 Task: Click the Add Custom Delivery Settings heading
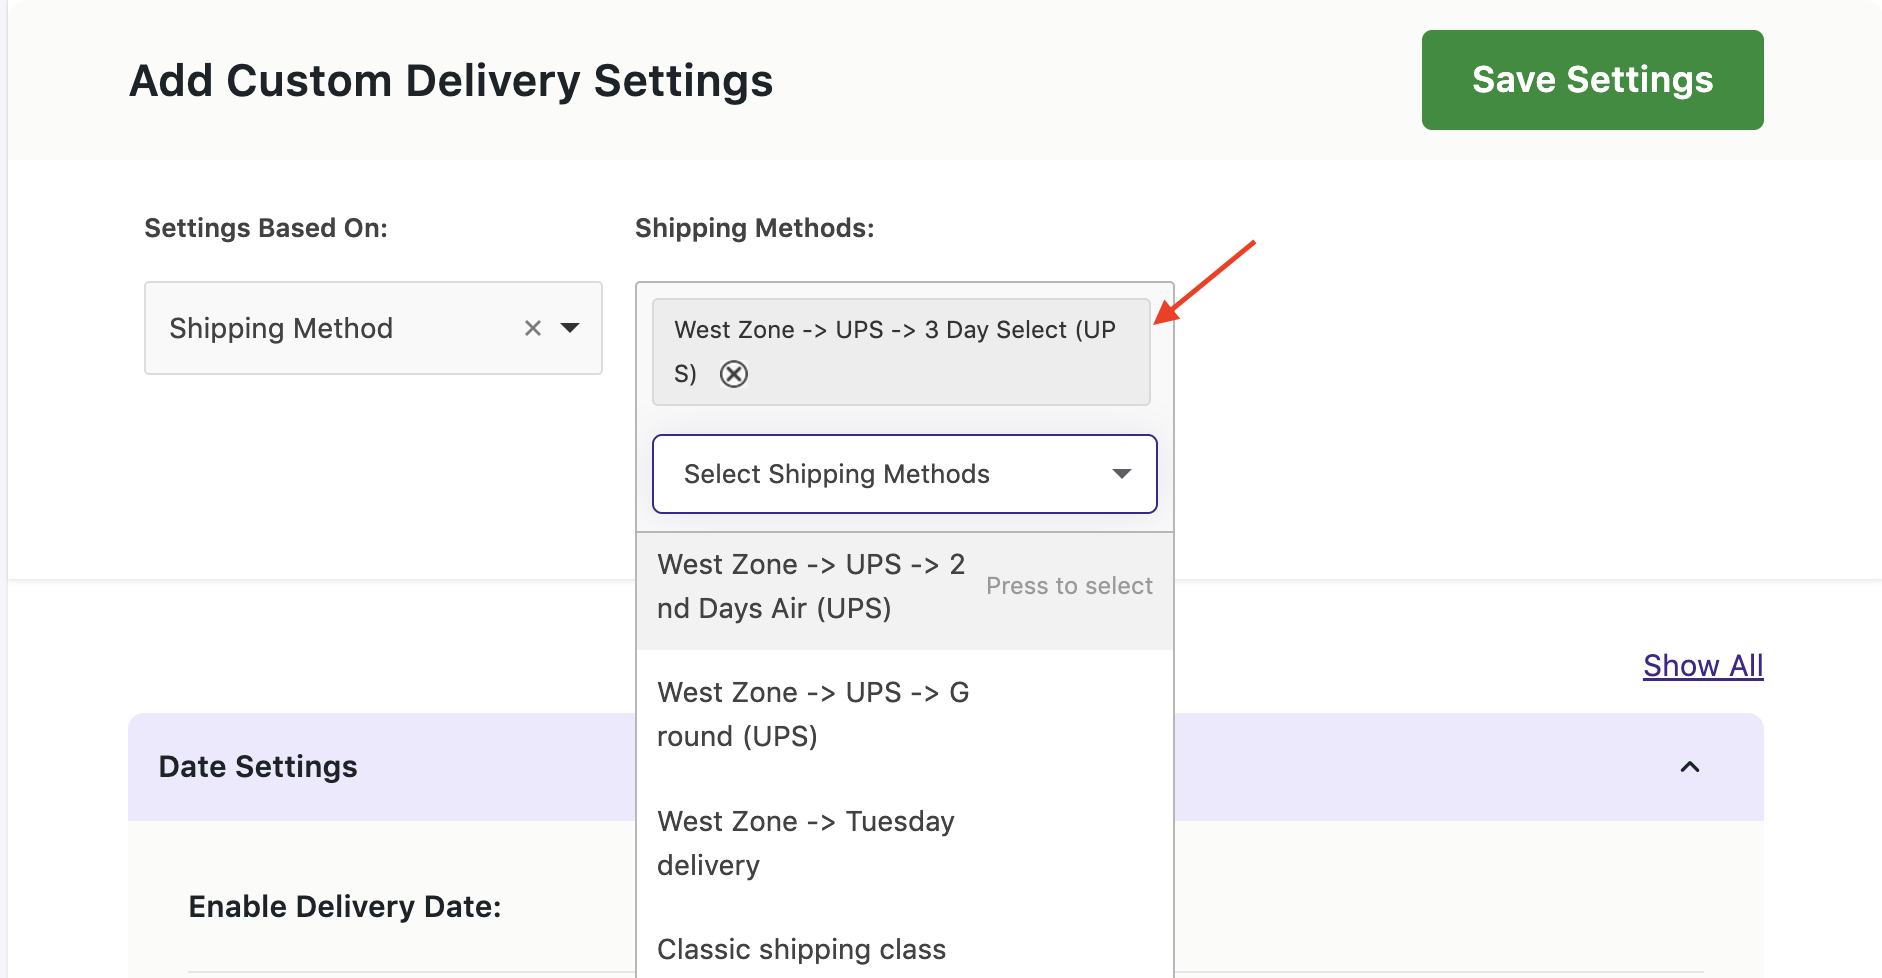point(451,81)
